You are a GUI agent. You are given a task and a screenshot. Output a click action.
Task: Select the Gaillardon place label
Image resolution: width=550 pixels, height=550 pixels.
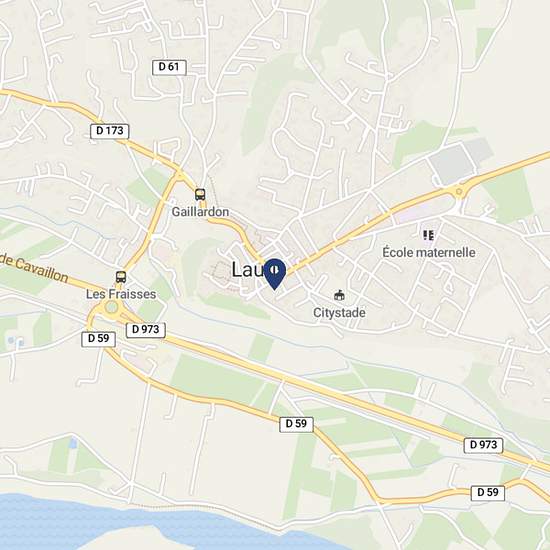point(200,212)
